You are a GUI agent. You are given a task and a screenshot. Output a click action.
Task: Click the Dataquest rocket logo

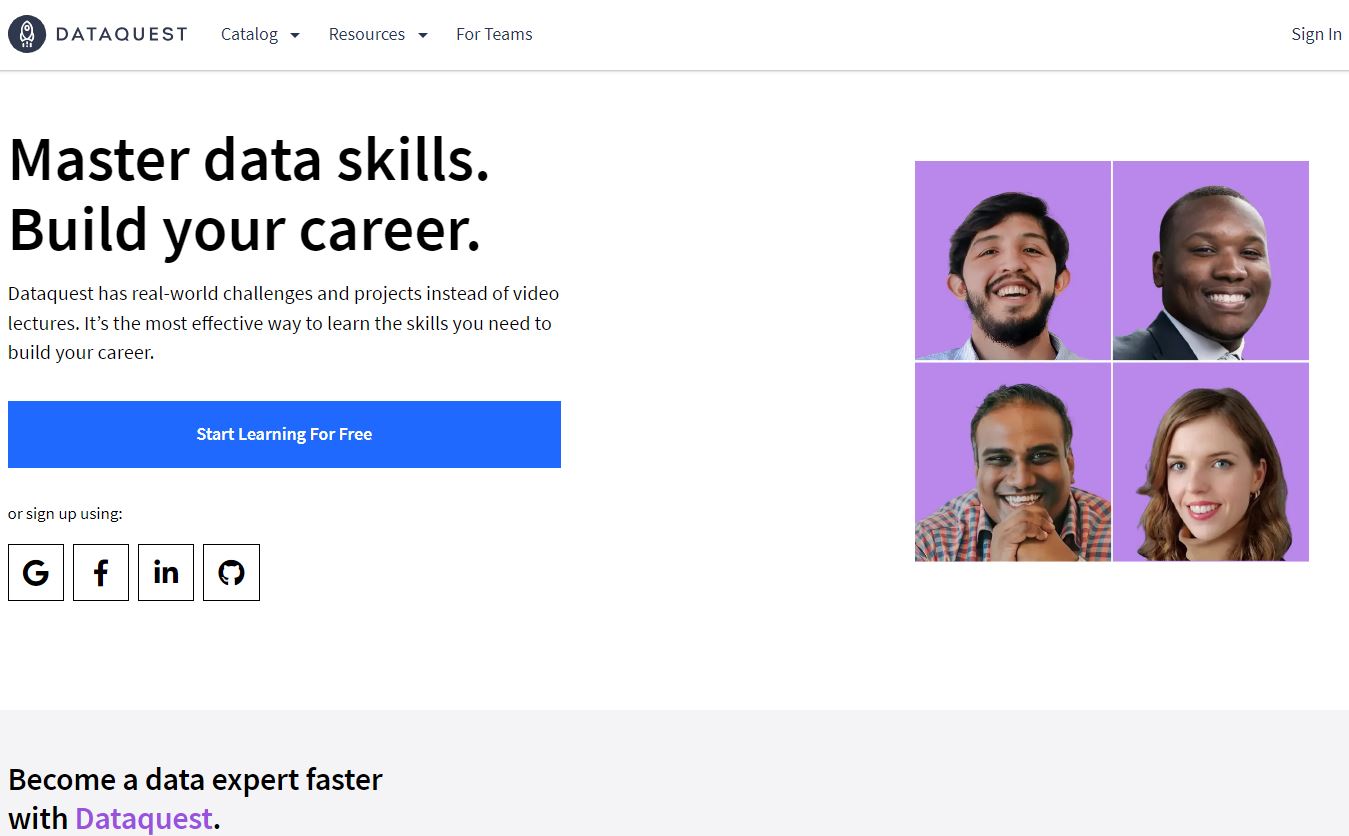click(27, 33)
